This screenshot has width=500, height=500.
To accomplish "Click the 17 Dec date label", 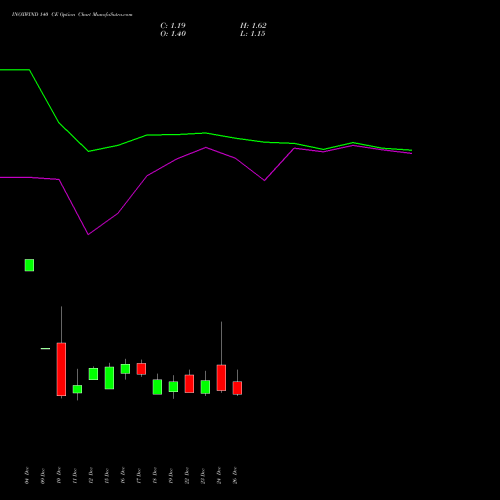I will [x=139, y=476].
